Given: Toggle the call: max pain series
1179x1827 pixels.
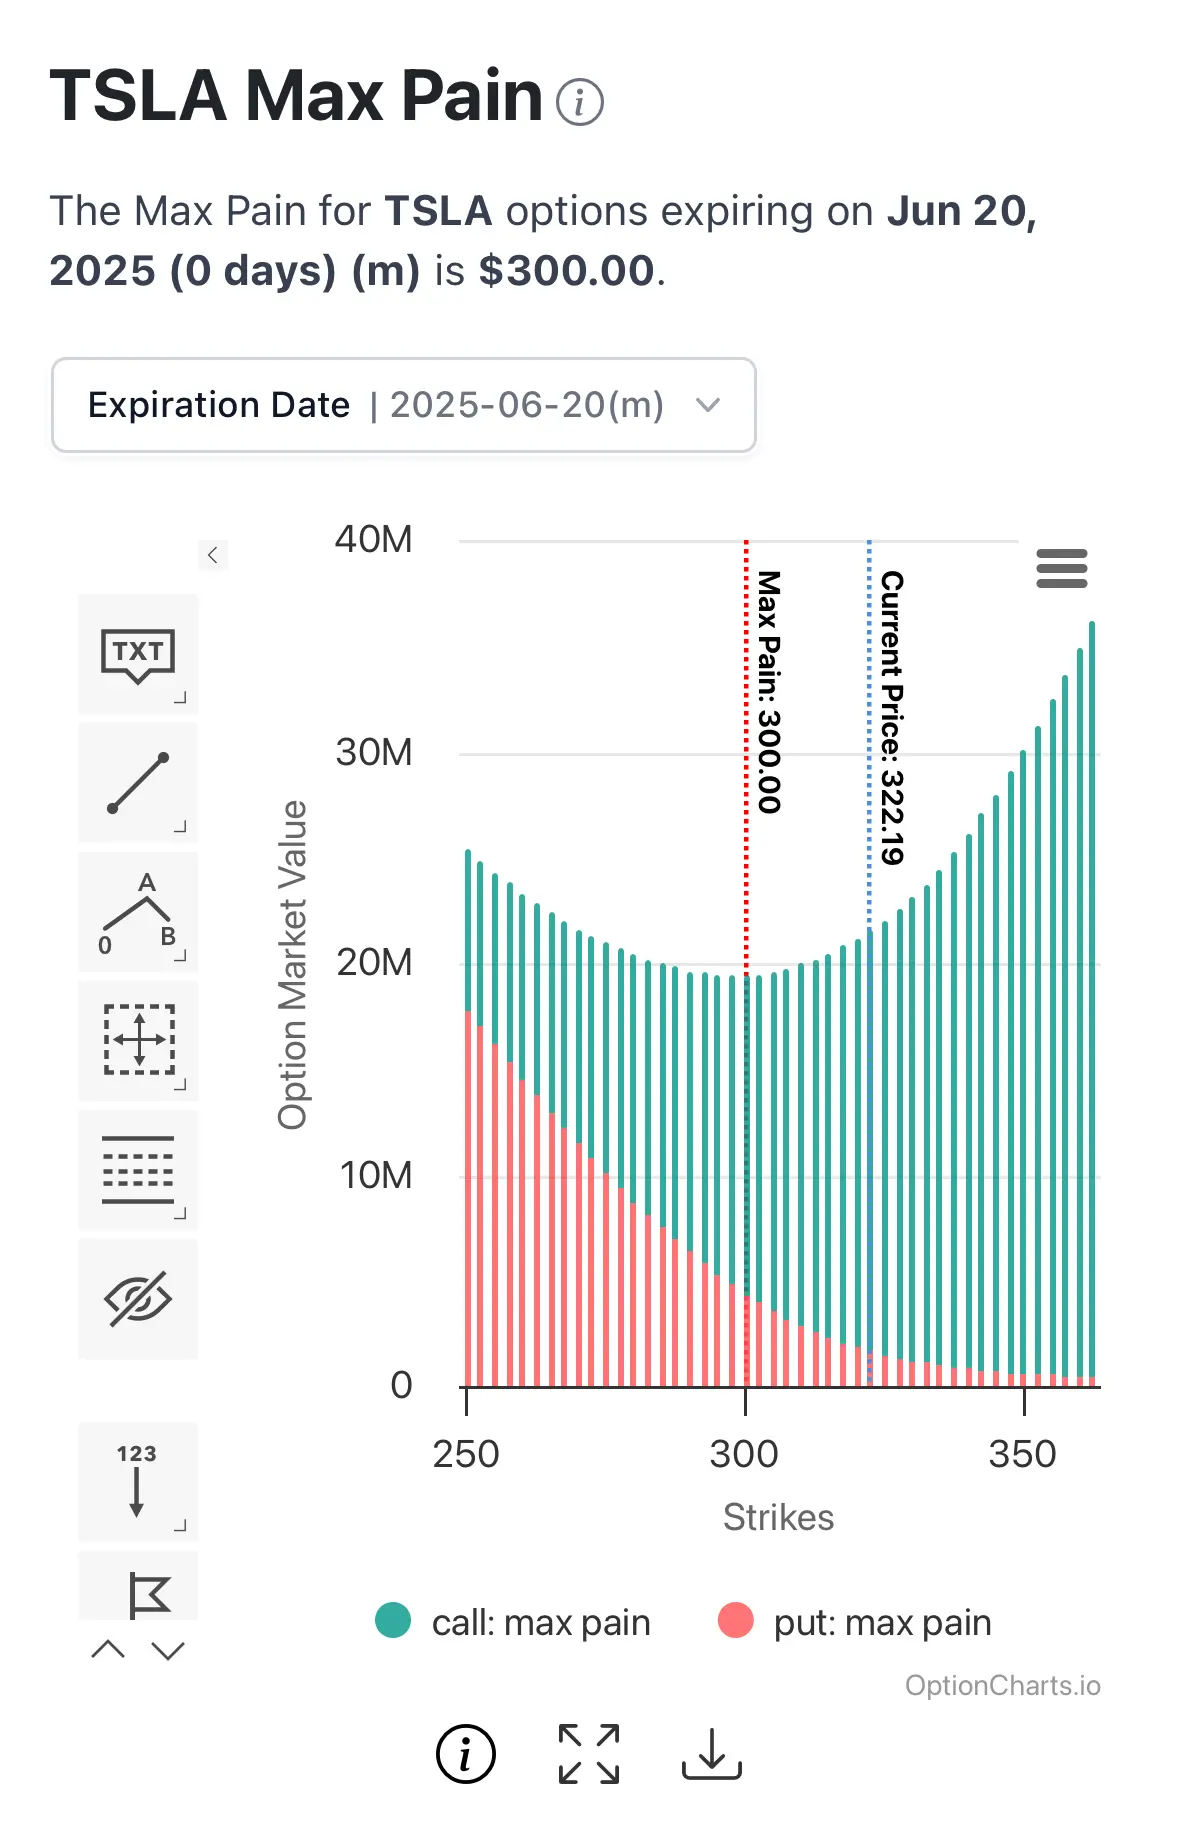Looking at the screenshot, I should 513,1622.
